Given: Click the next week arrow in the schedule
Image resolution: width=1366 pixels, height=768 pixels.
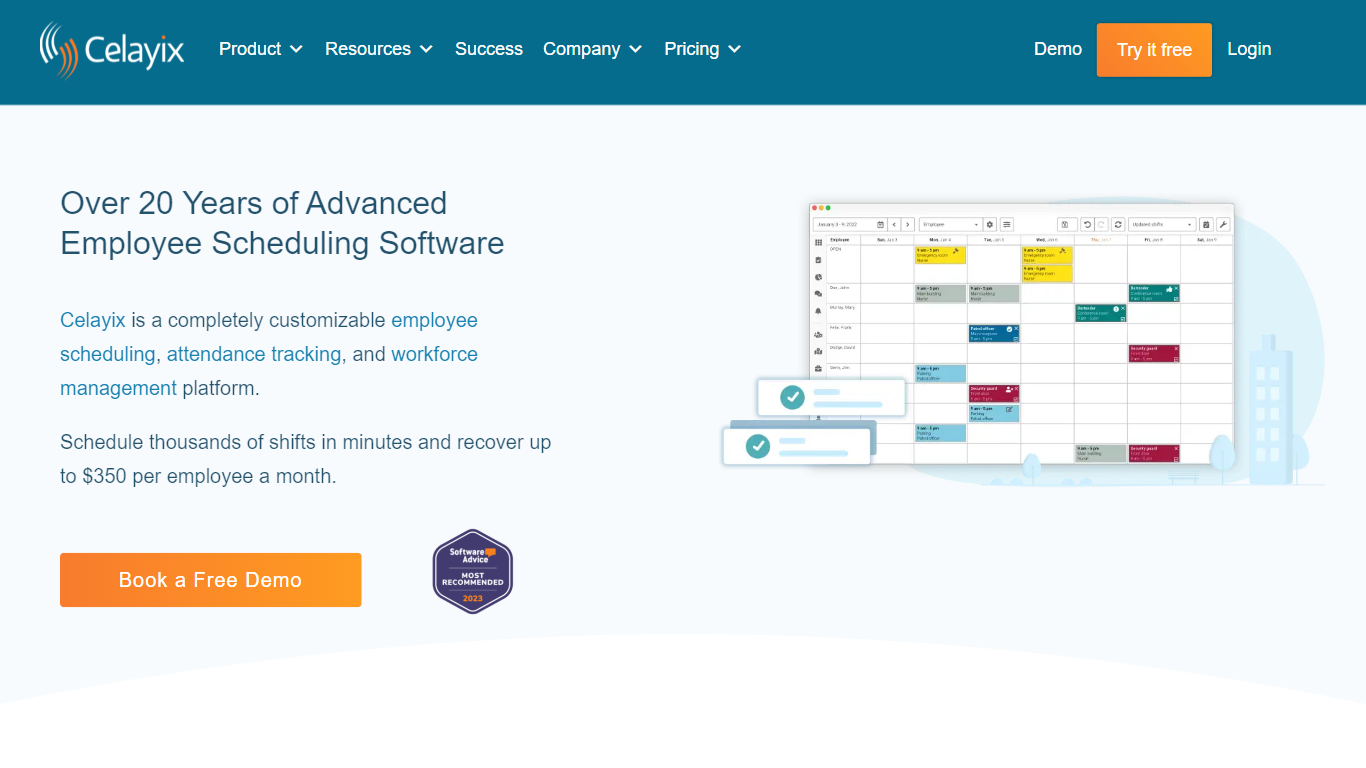Looking at the screenshot, I should point(908,225).
